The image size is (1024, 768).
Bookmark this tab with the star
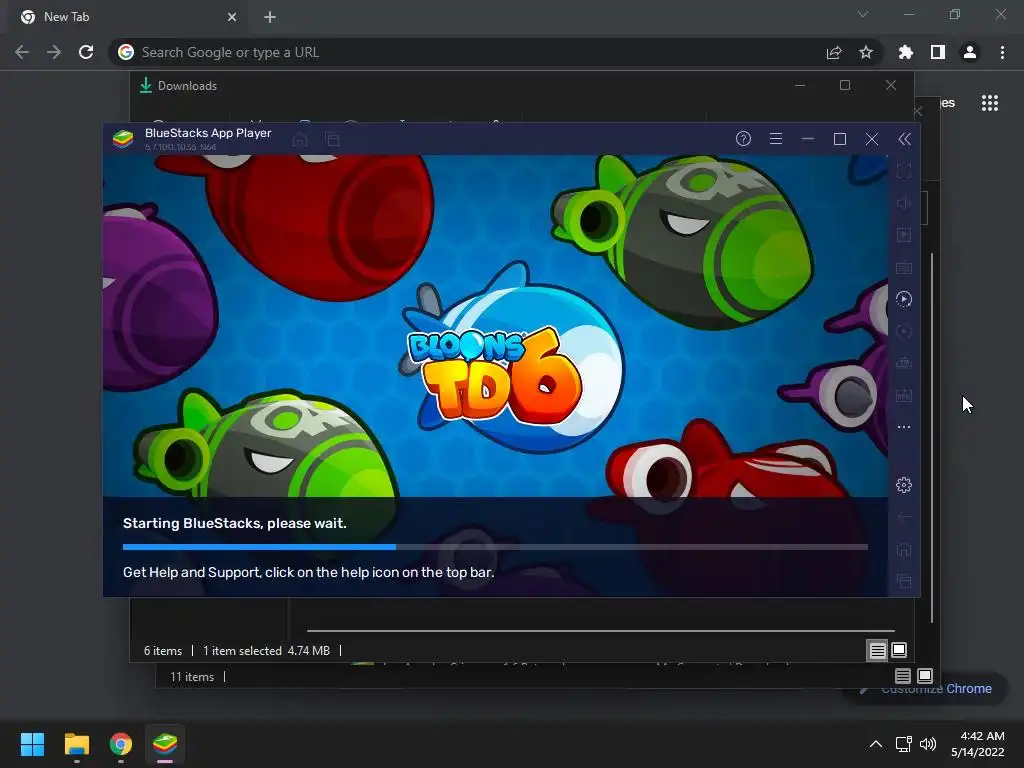(866, 52)
